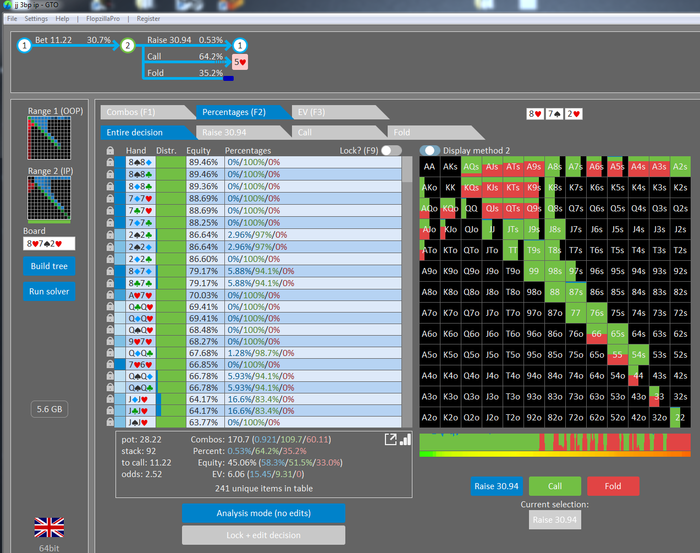The width and height of the screenshot is (700, 553).
Task: Click the AA cell in range matrix
Action: [429, 166]
